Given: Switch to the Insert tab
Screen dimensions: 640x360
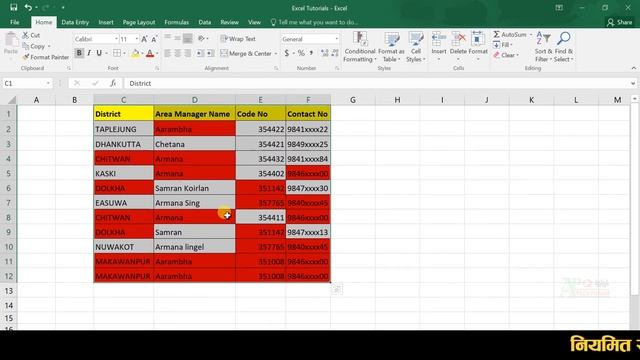Looking at the screenshot, I should 106,22.
